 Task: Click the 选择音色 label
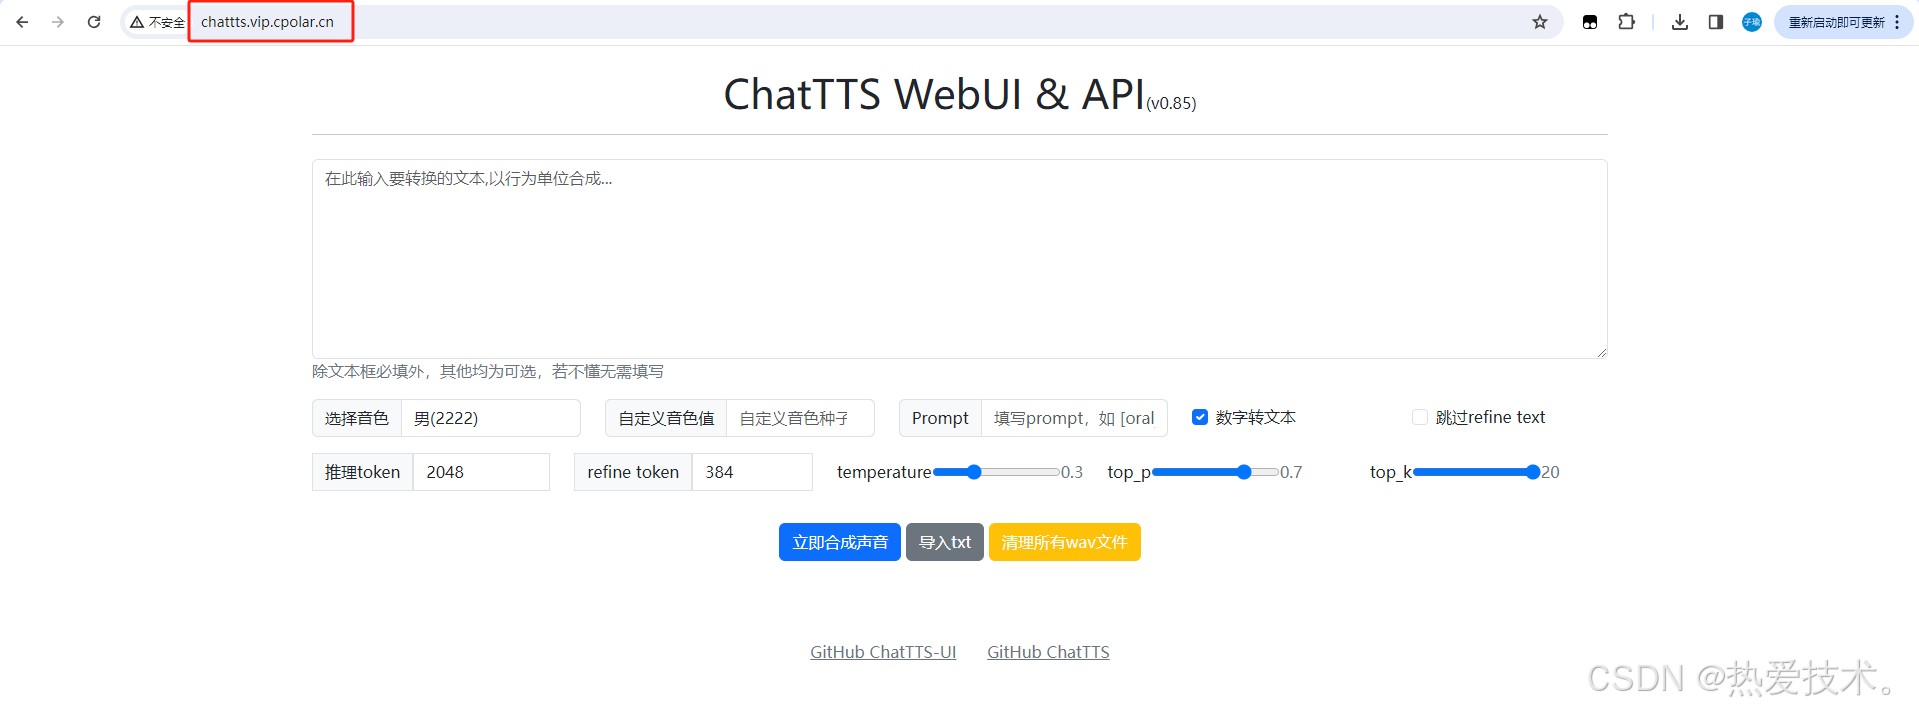click(x=357, y=418)
